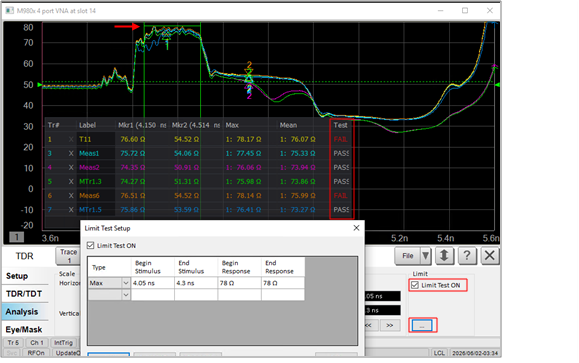Screen dimensions: 579x363
Task: Select the Begin Stimulus cell 4.05 ns
Action: click(x=153, y=283)
